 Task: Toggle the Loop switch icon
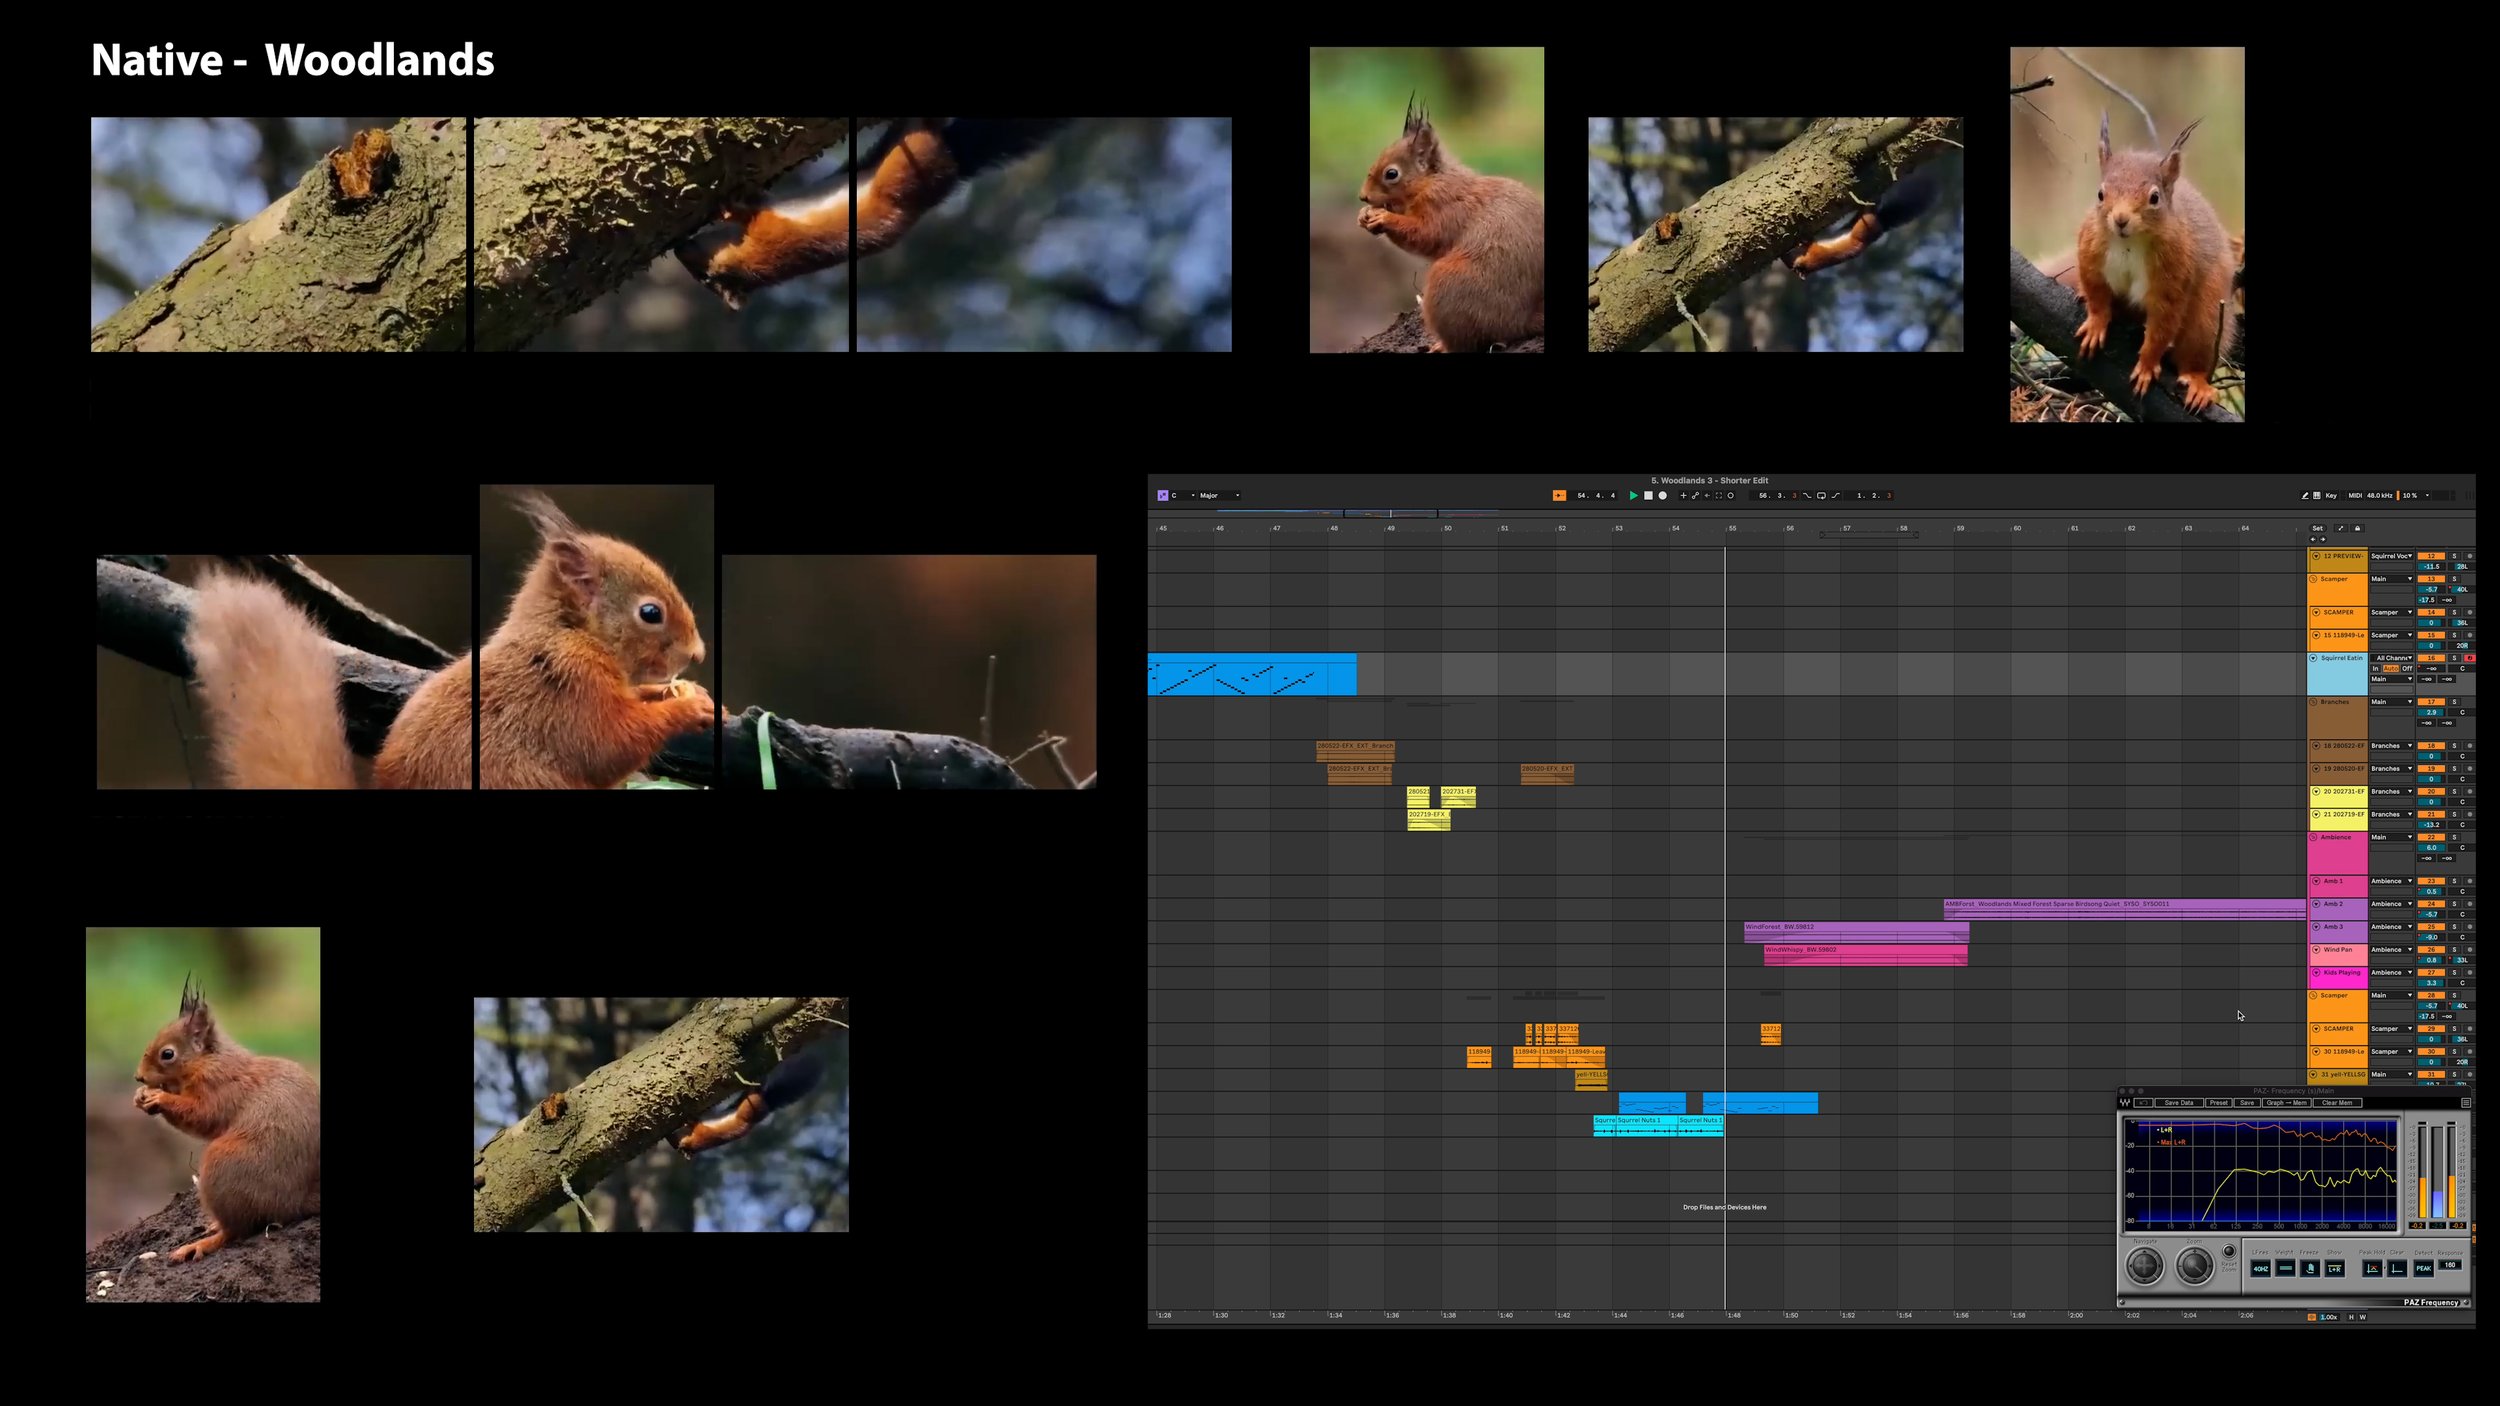(1821, 495)
